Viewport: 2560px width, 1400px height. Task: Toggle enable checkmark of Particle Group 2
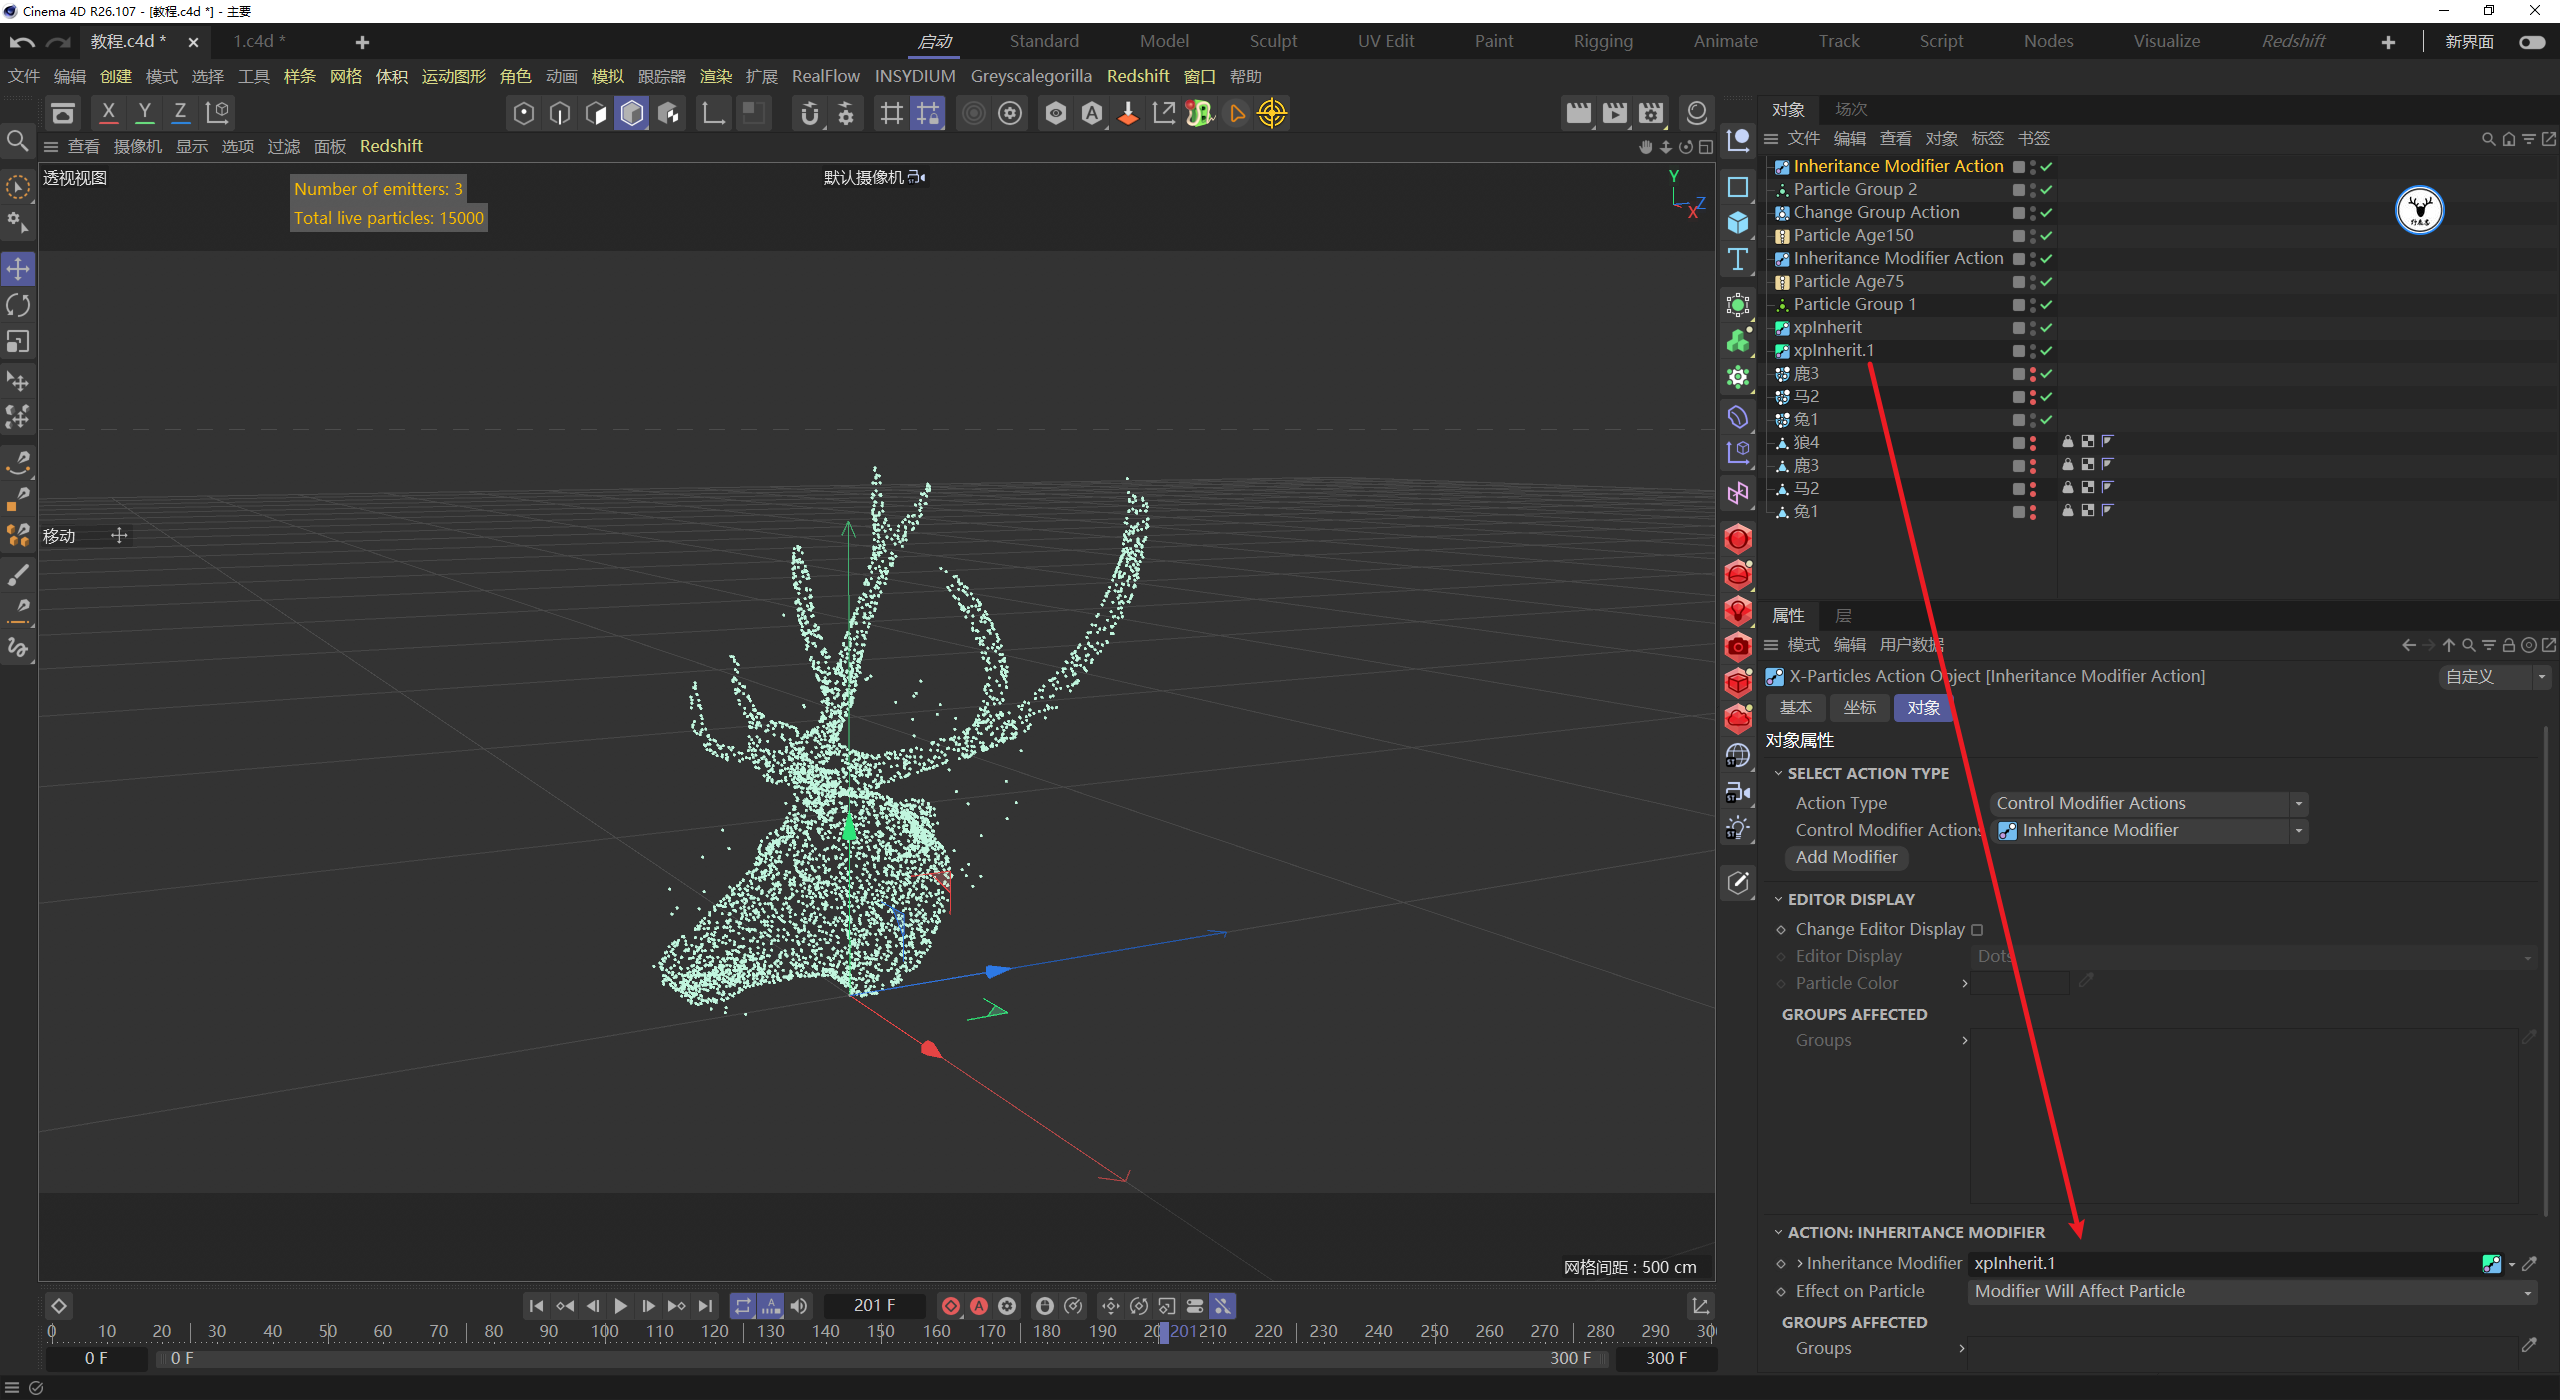click(x=2046, y=190)
